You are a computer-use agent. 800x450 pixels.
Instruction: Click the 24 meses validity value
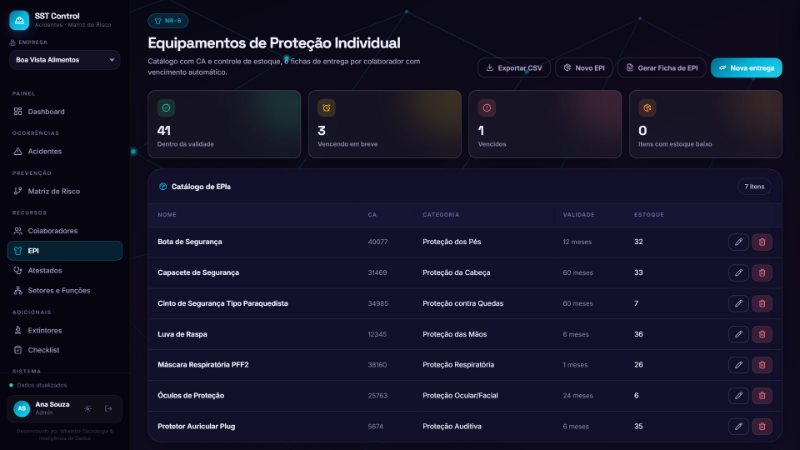pos(578,395)
